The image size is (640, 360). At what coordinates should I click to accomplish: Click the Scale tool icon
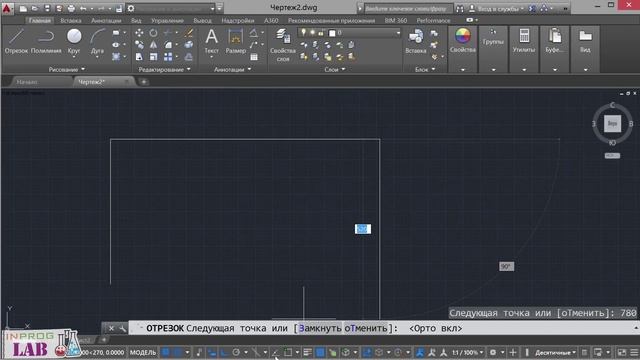point(153,57)
